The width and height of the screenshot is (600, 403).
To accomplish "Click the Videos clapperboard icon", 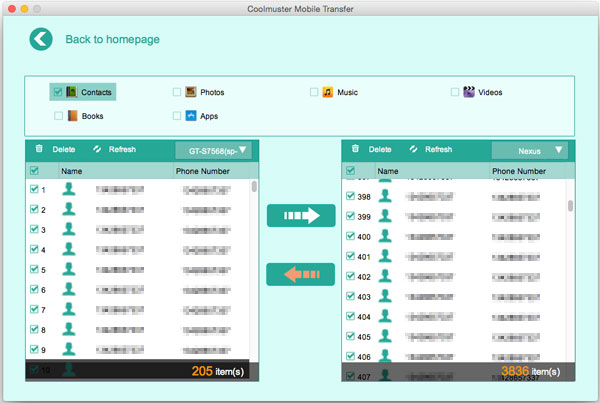I will click(x=469, y=92).
